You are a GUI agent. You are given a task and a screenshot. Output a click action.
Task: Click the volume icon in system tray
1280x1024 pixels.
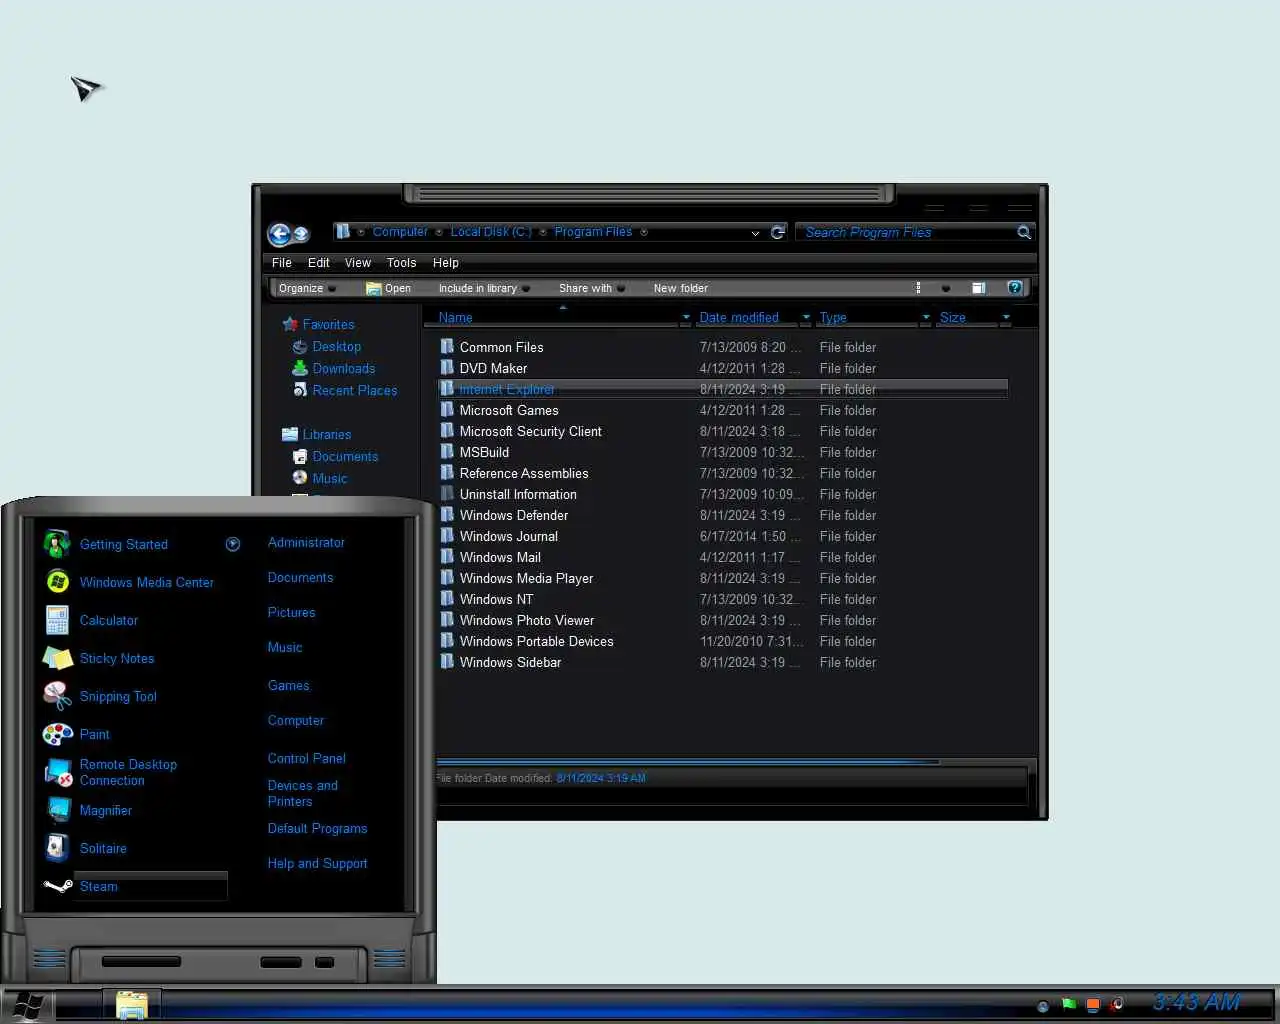tap(1117, 1004)
